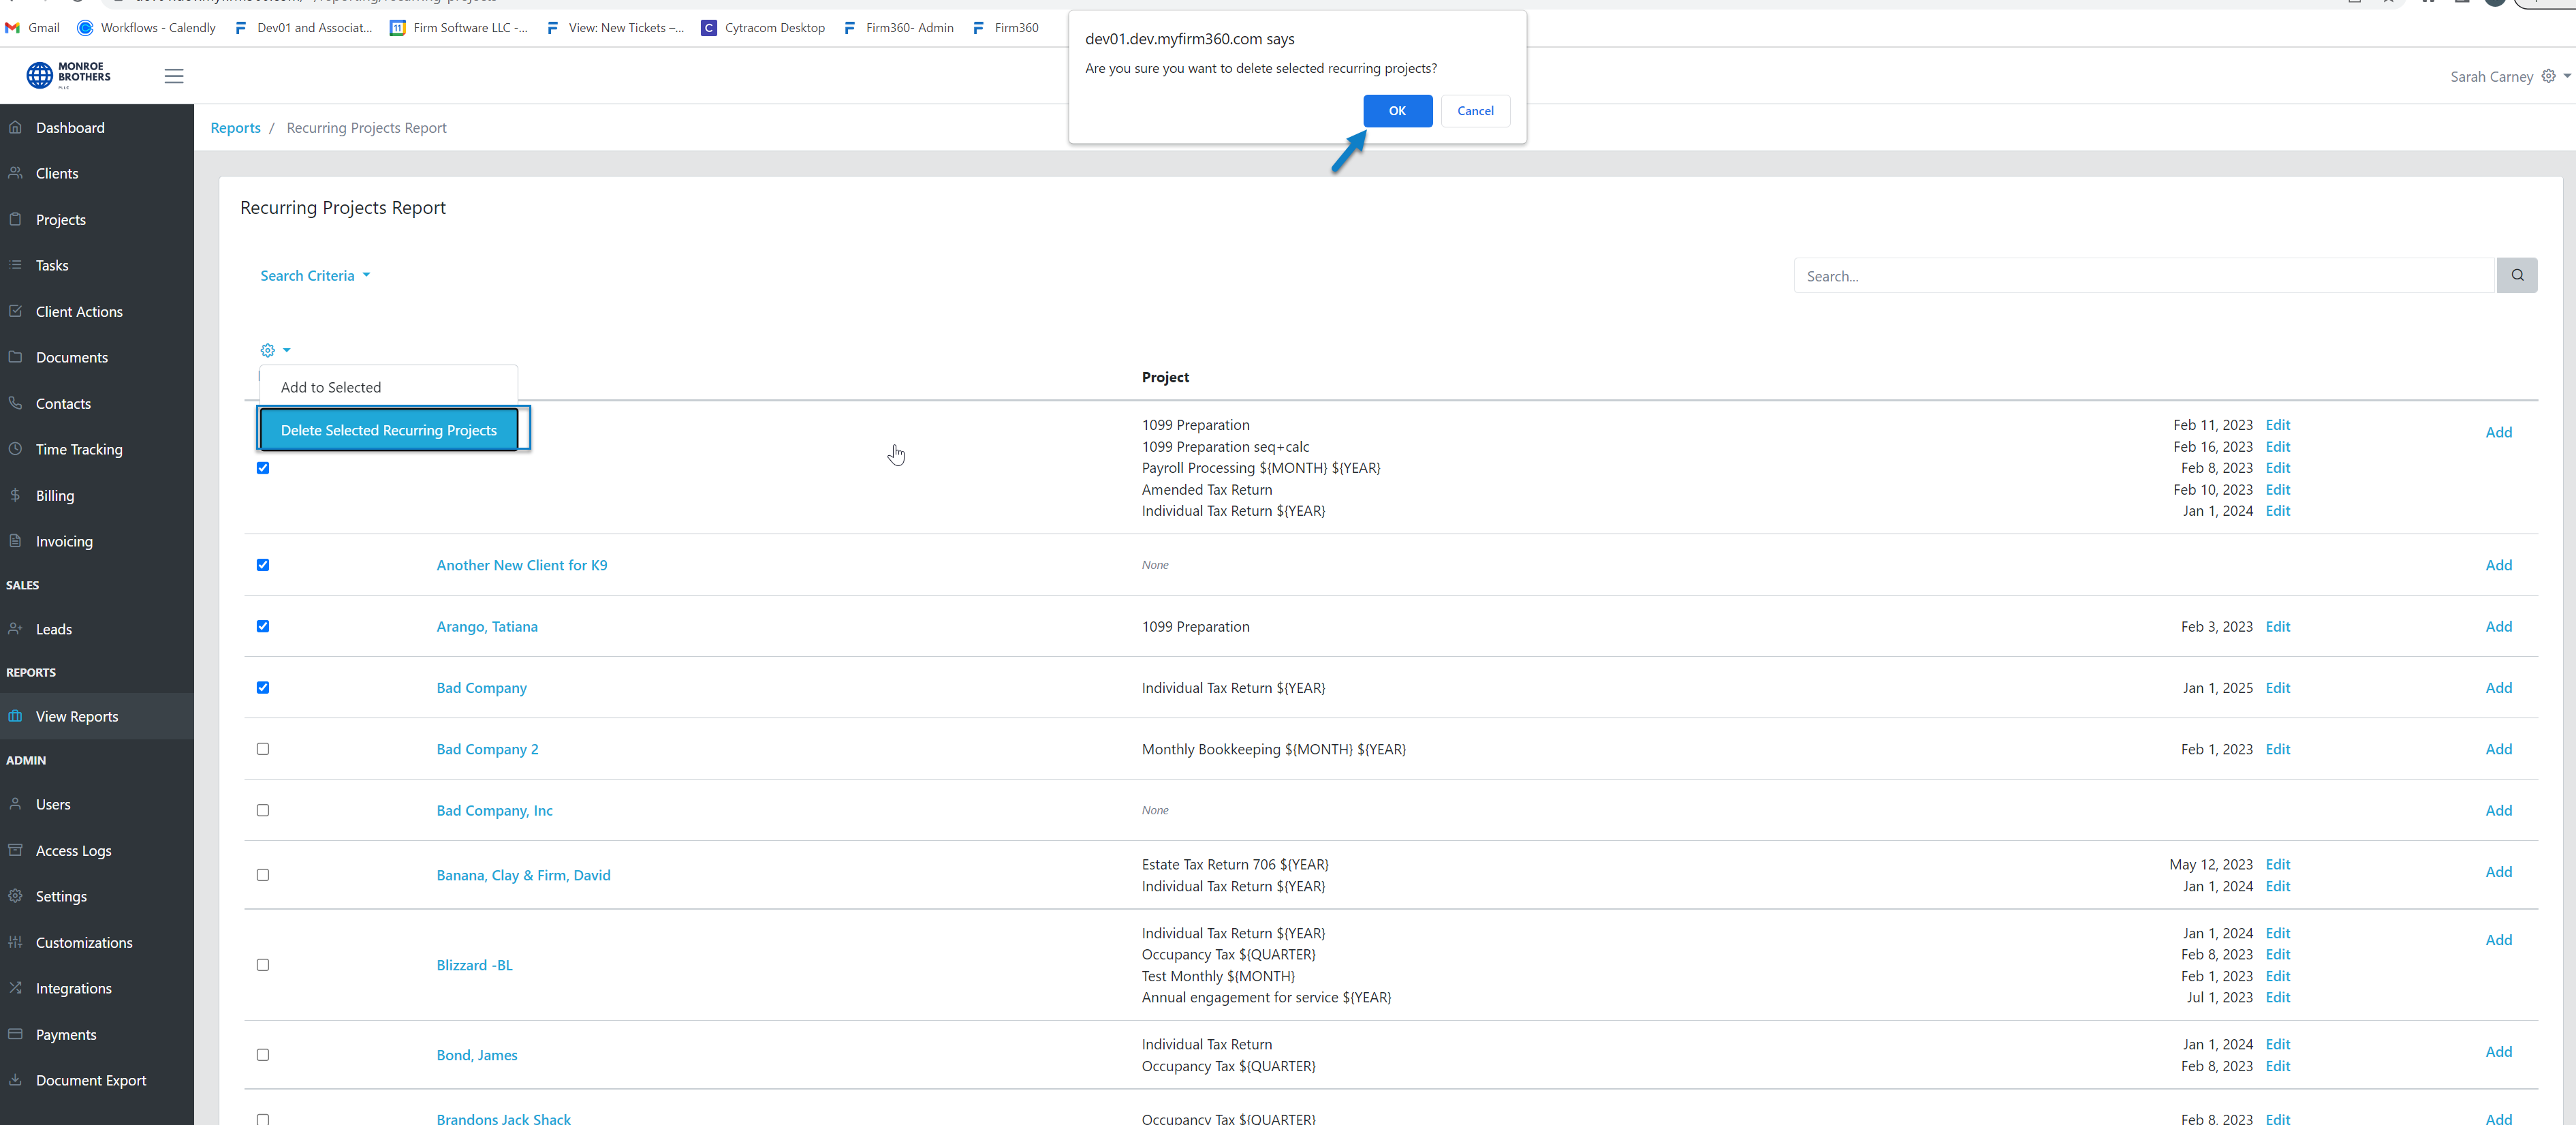This screenshot has width=2576, height=1125.
Task: Collapse the sidebar with the hamburger icon
Action: click(x=173, y=75)
